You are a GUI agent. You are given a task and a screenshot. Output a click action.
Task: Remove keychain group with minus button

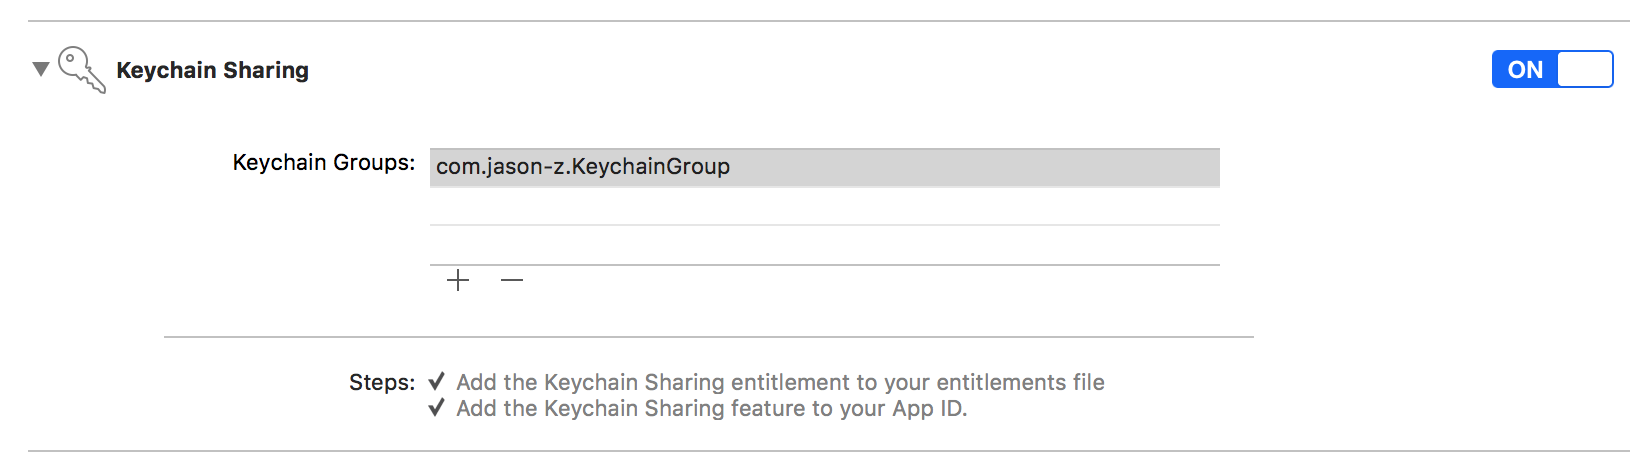(x=512, y=280)
